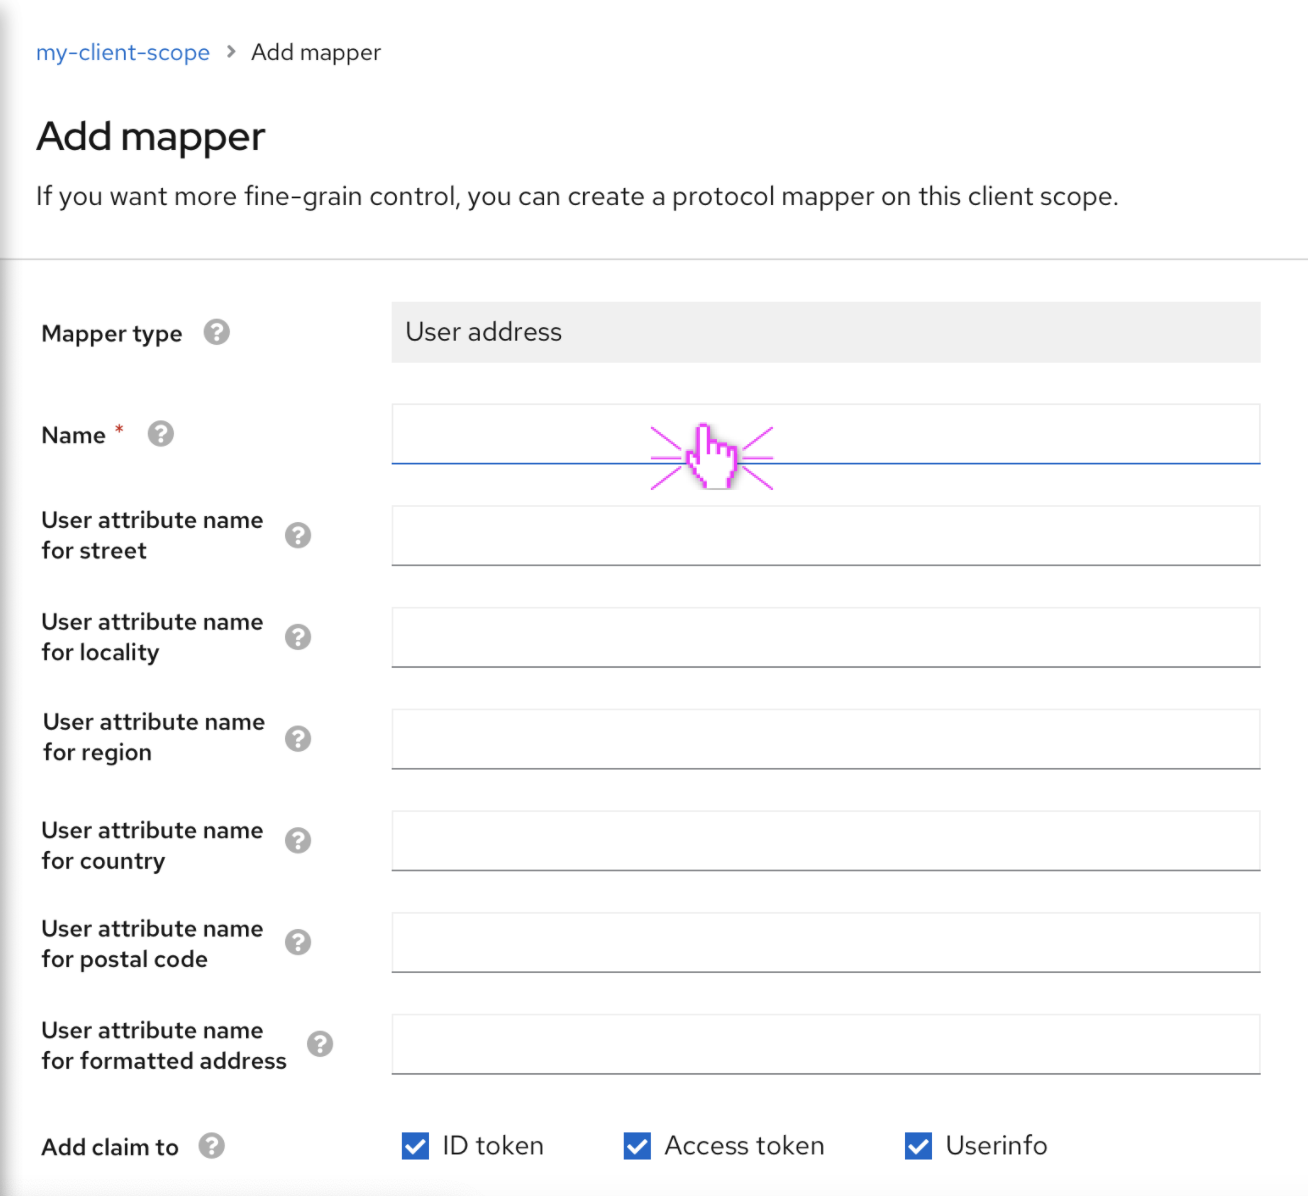Image resolution: width=1308 pixels, height=1196 pixels.
Task: Click the fine-grain control description text
Action: [577, 196]
